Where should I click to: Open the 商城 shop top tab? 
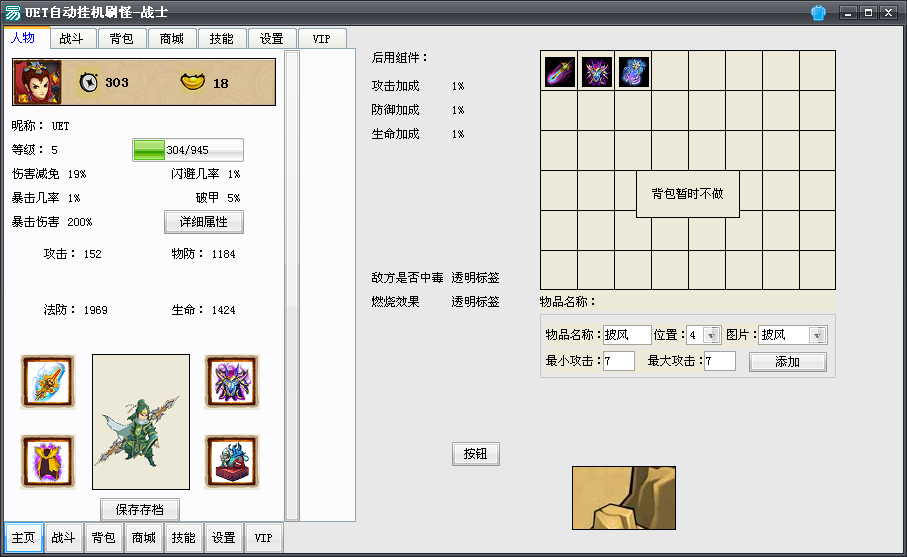click(x=172, y=39)
